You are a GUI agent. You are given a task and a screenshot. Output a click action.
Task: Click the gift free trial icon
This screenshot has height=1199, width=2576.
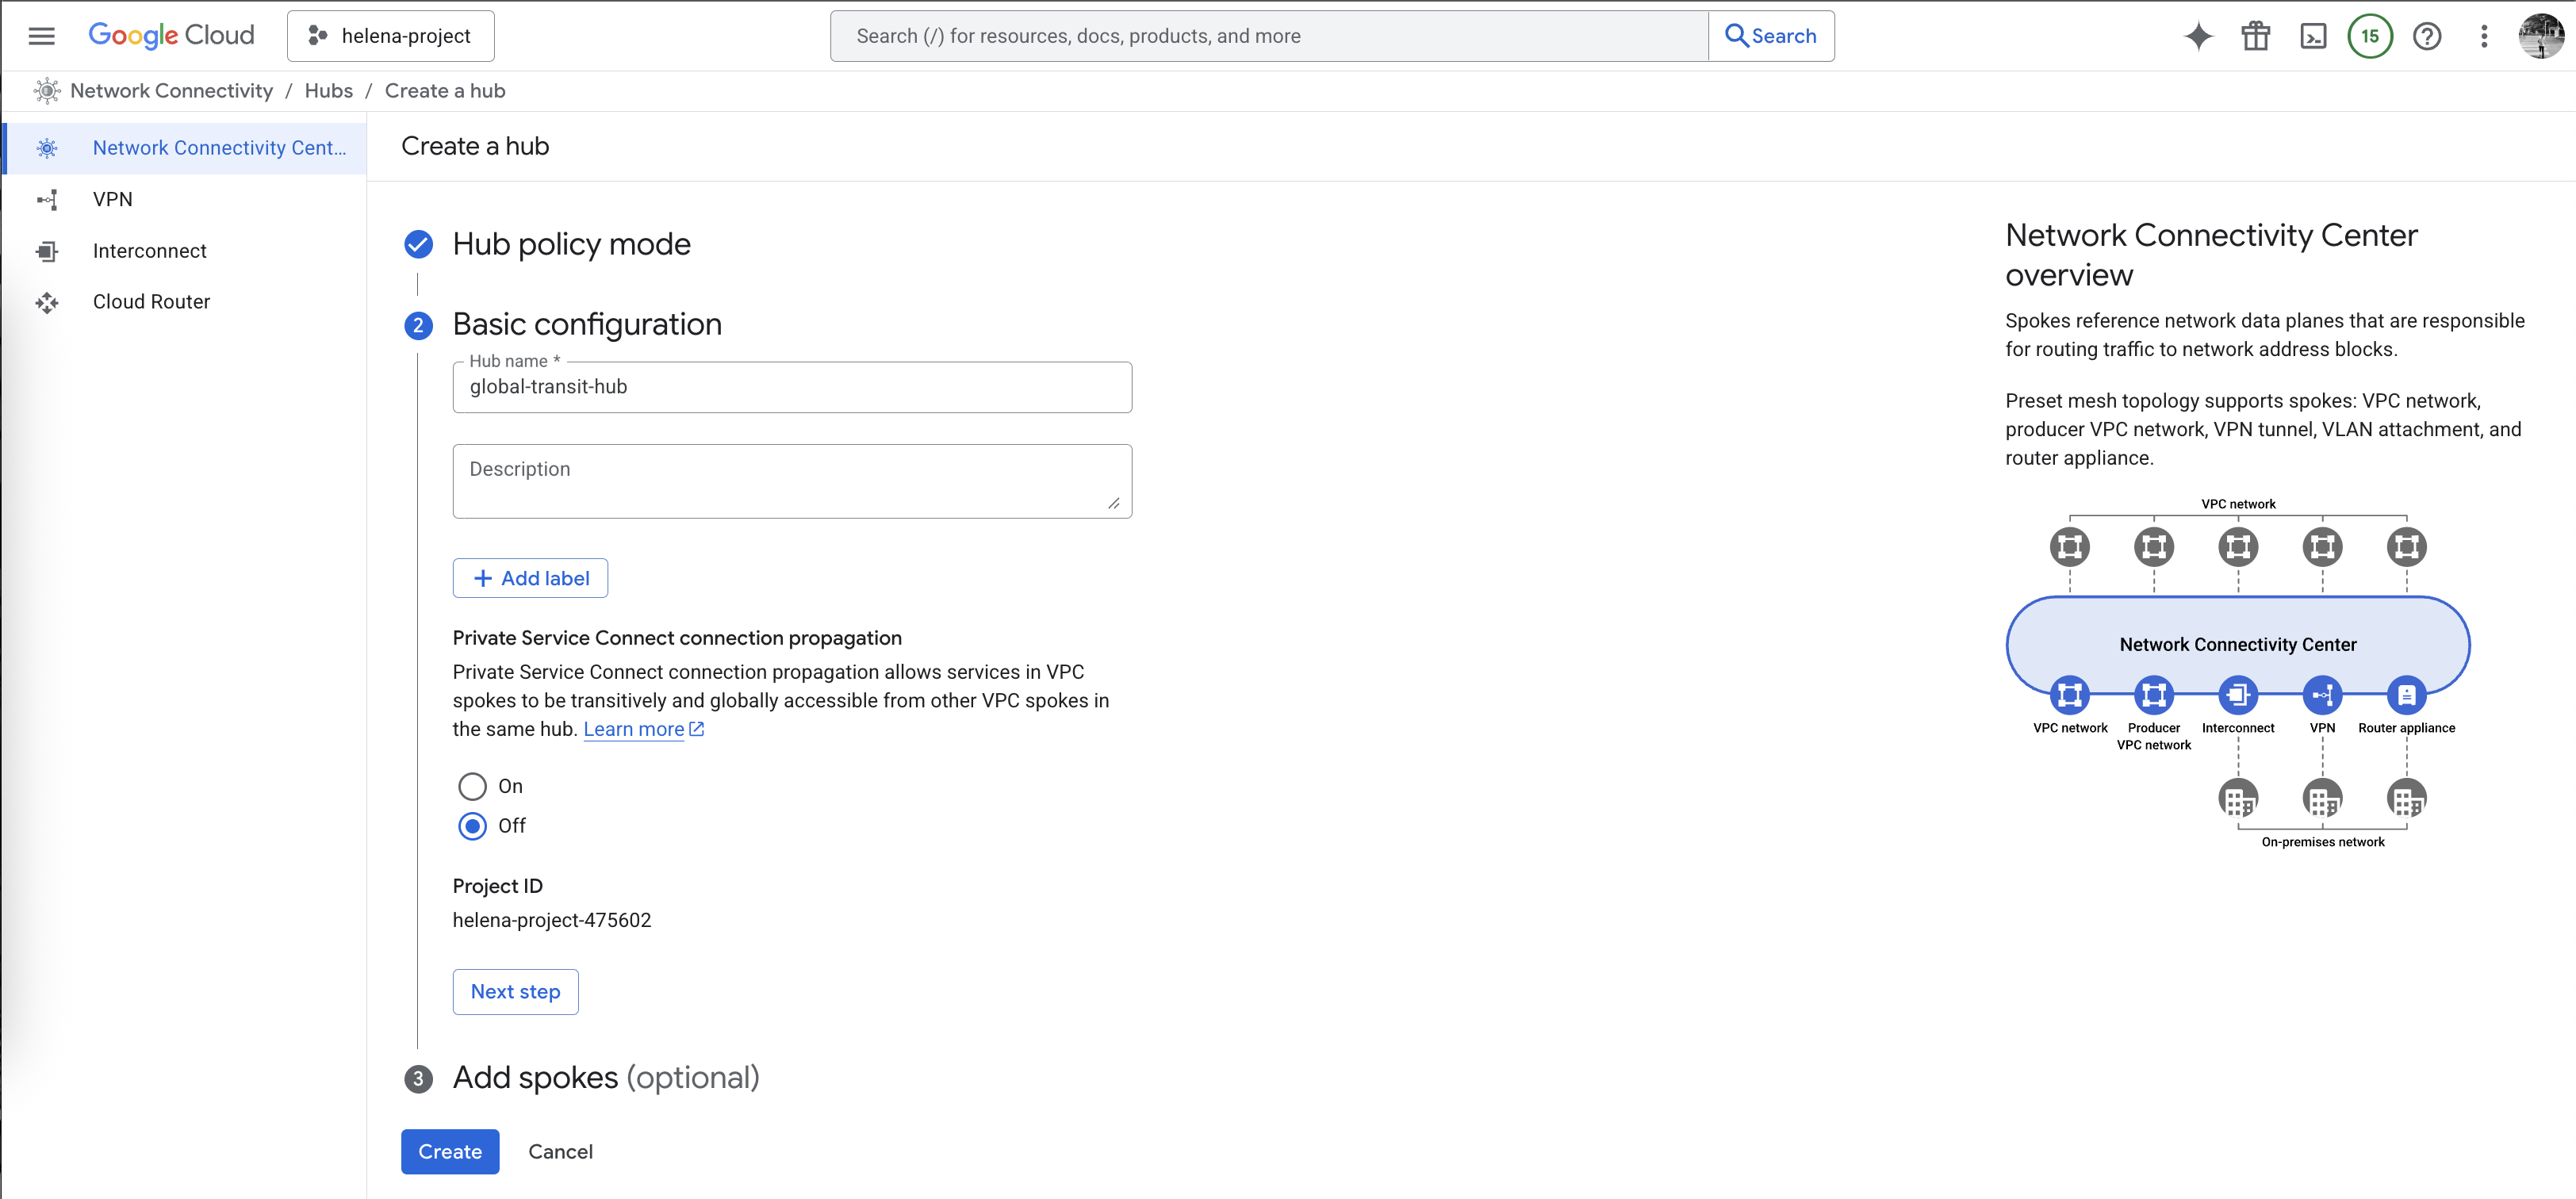point(2255,36)
